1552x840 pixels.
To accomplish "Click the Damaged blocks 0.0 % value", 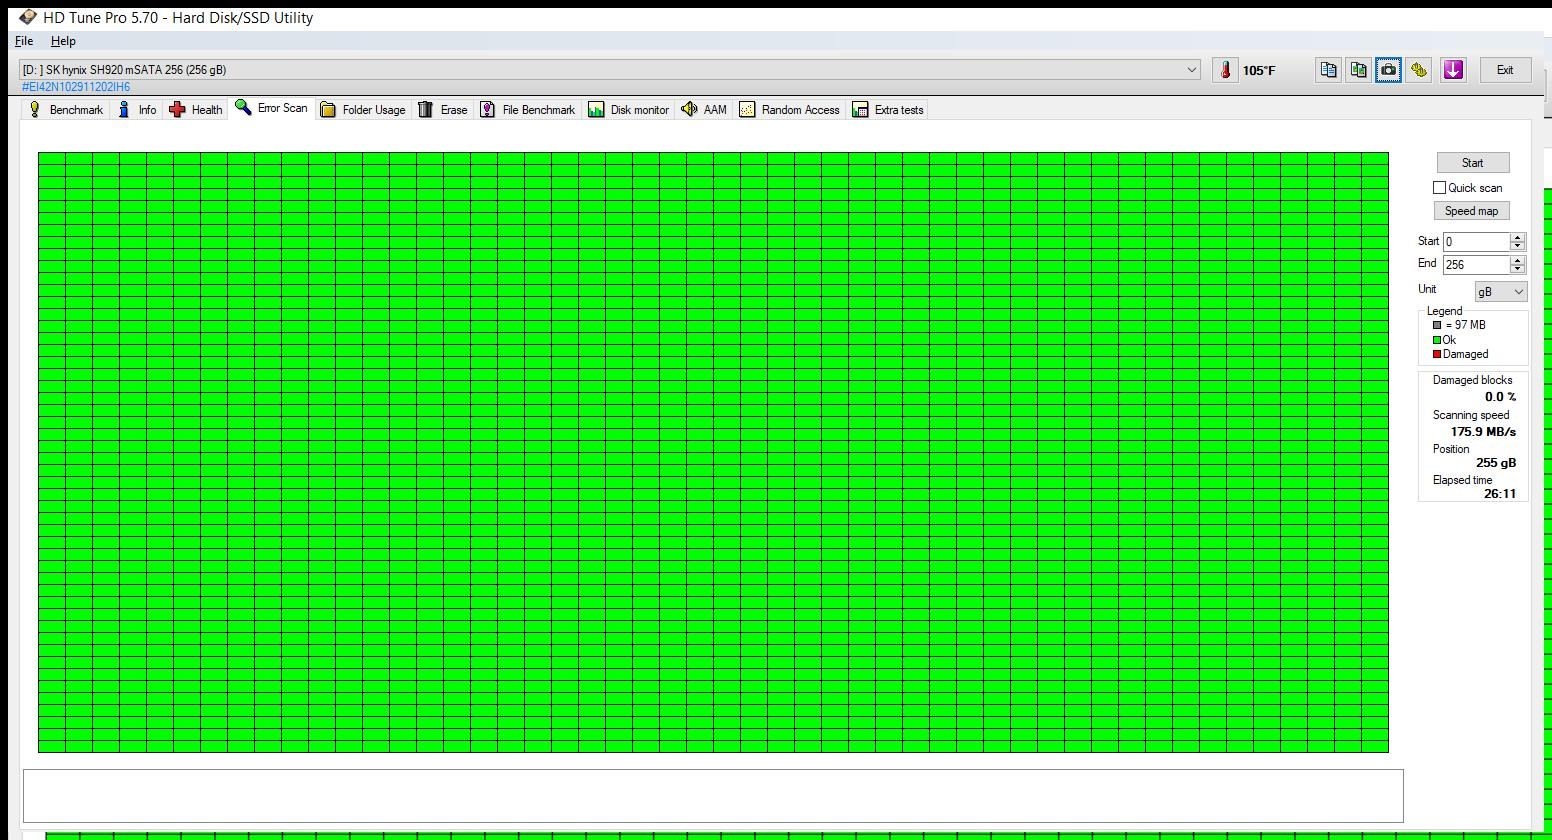I will pos(1500,397).
